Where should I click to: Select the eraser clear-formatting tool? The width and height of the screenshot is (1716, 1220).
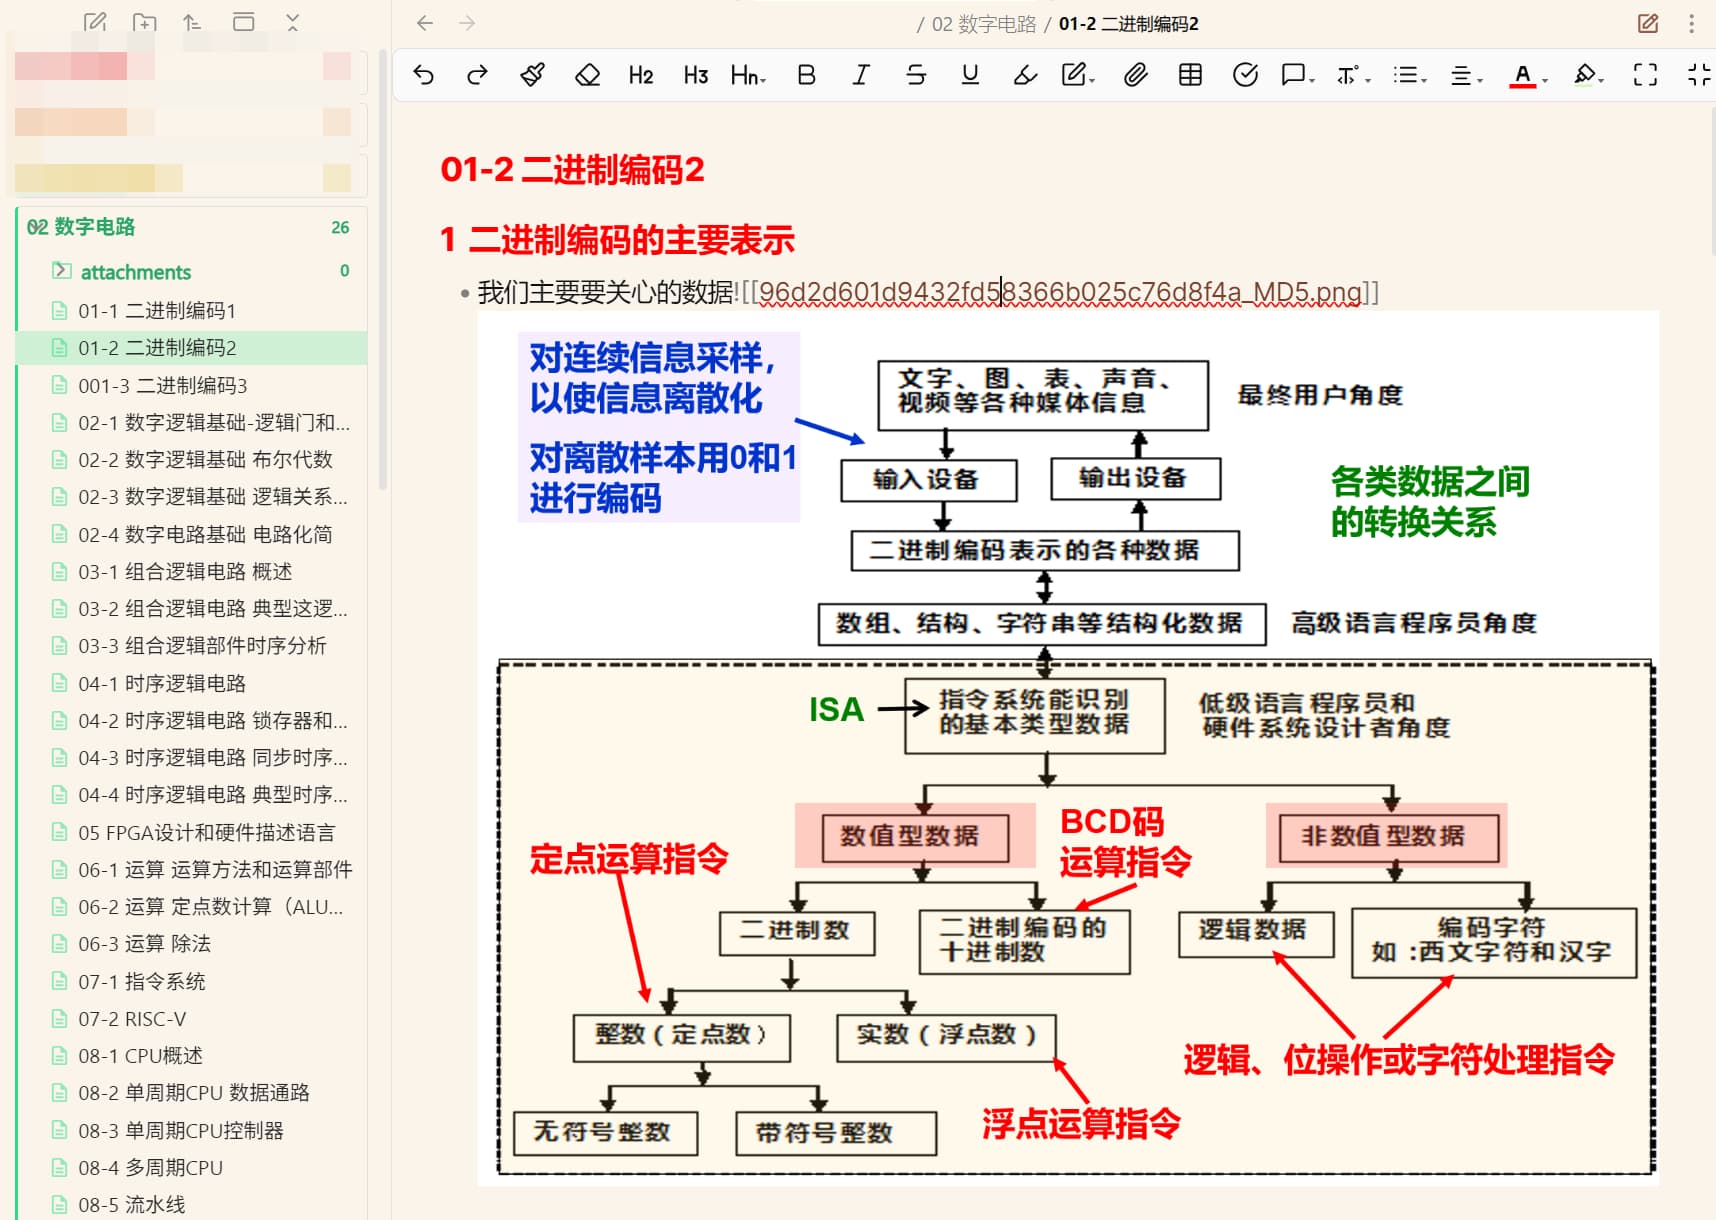point(587,75)
